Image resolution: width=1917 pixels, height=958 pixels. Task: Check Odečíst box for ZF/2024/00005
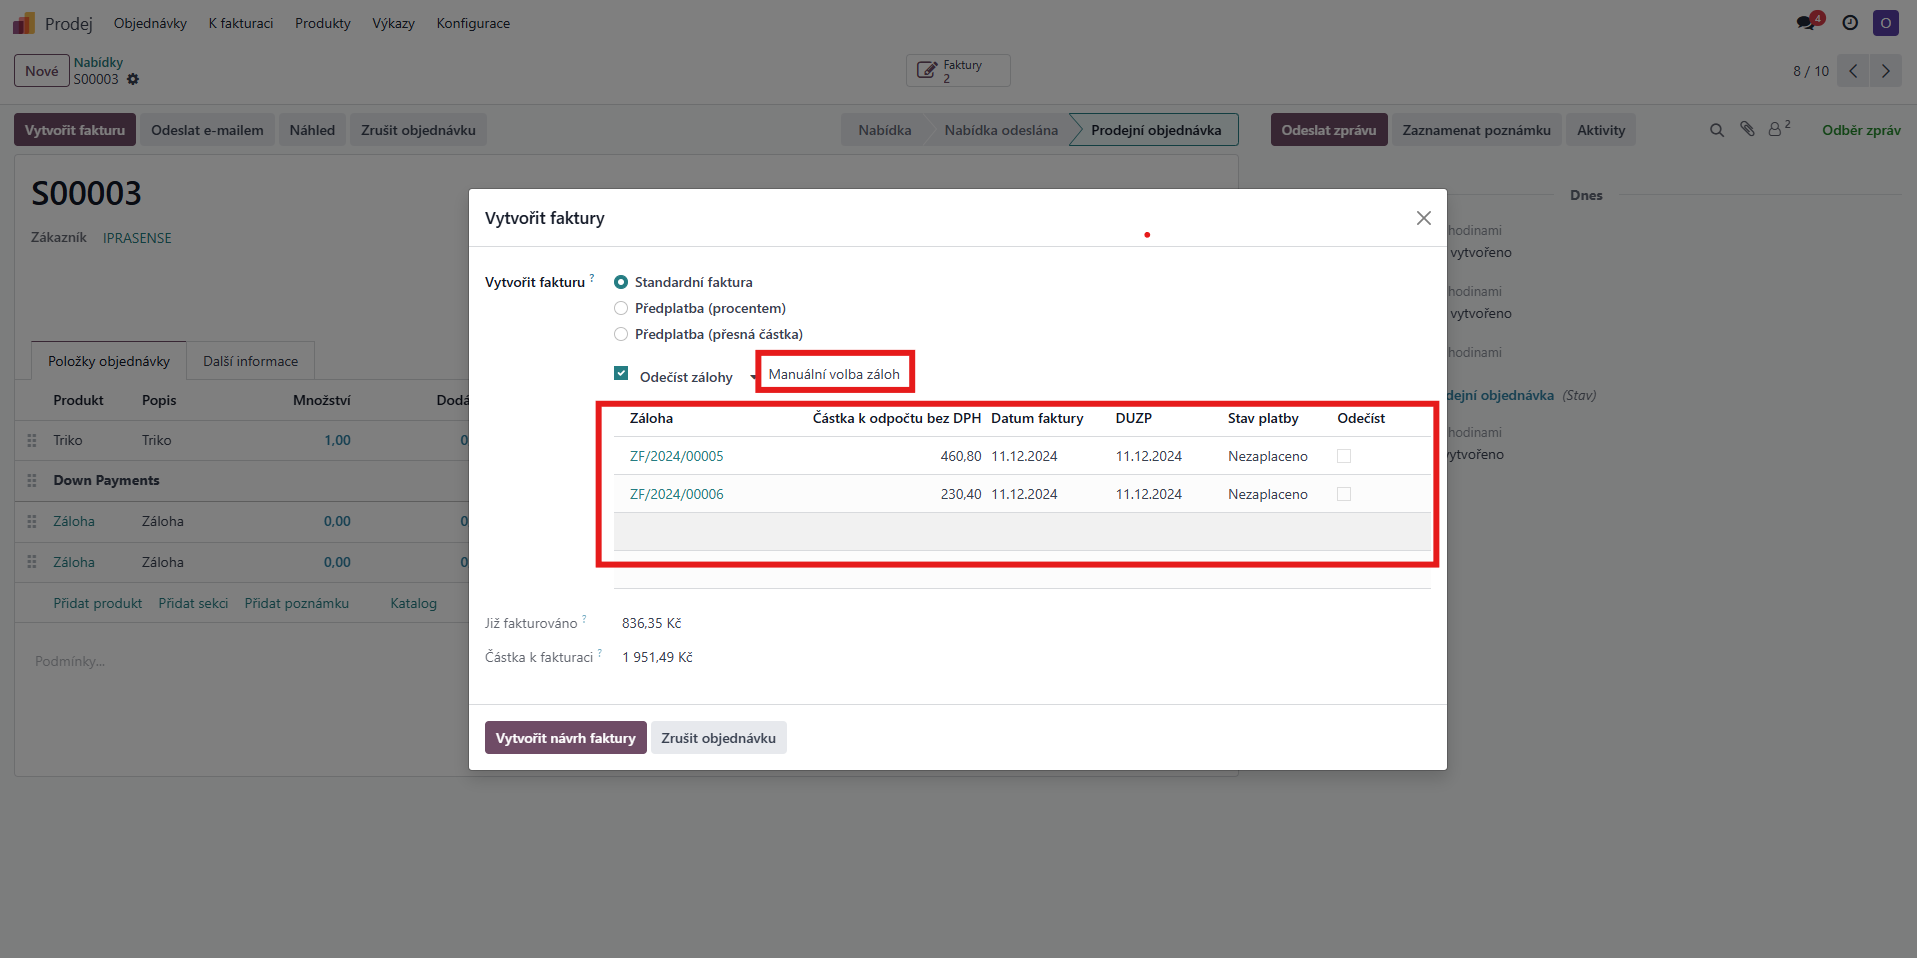tap(1344, 456)
